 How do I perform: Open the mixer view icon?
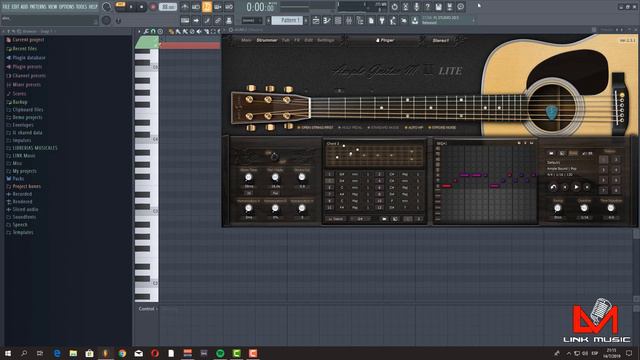349,20
